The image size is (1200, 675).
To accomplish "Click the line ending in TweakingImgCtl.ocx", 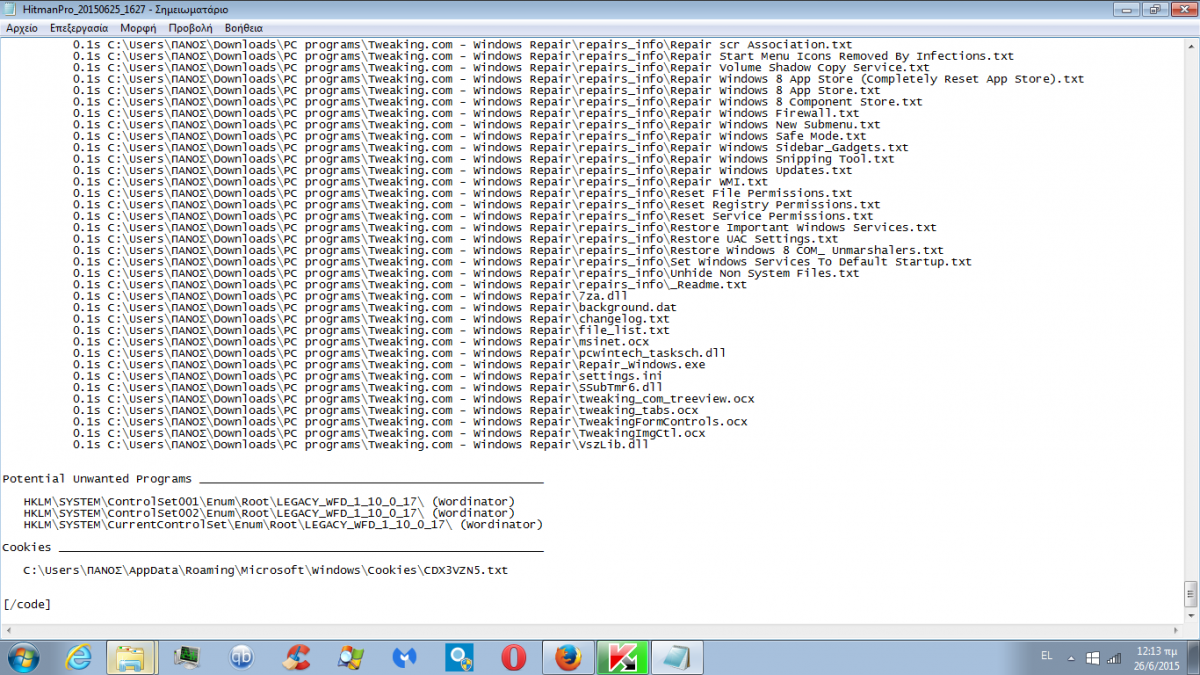I will pos(388,433).
